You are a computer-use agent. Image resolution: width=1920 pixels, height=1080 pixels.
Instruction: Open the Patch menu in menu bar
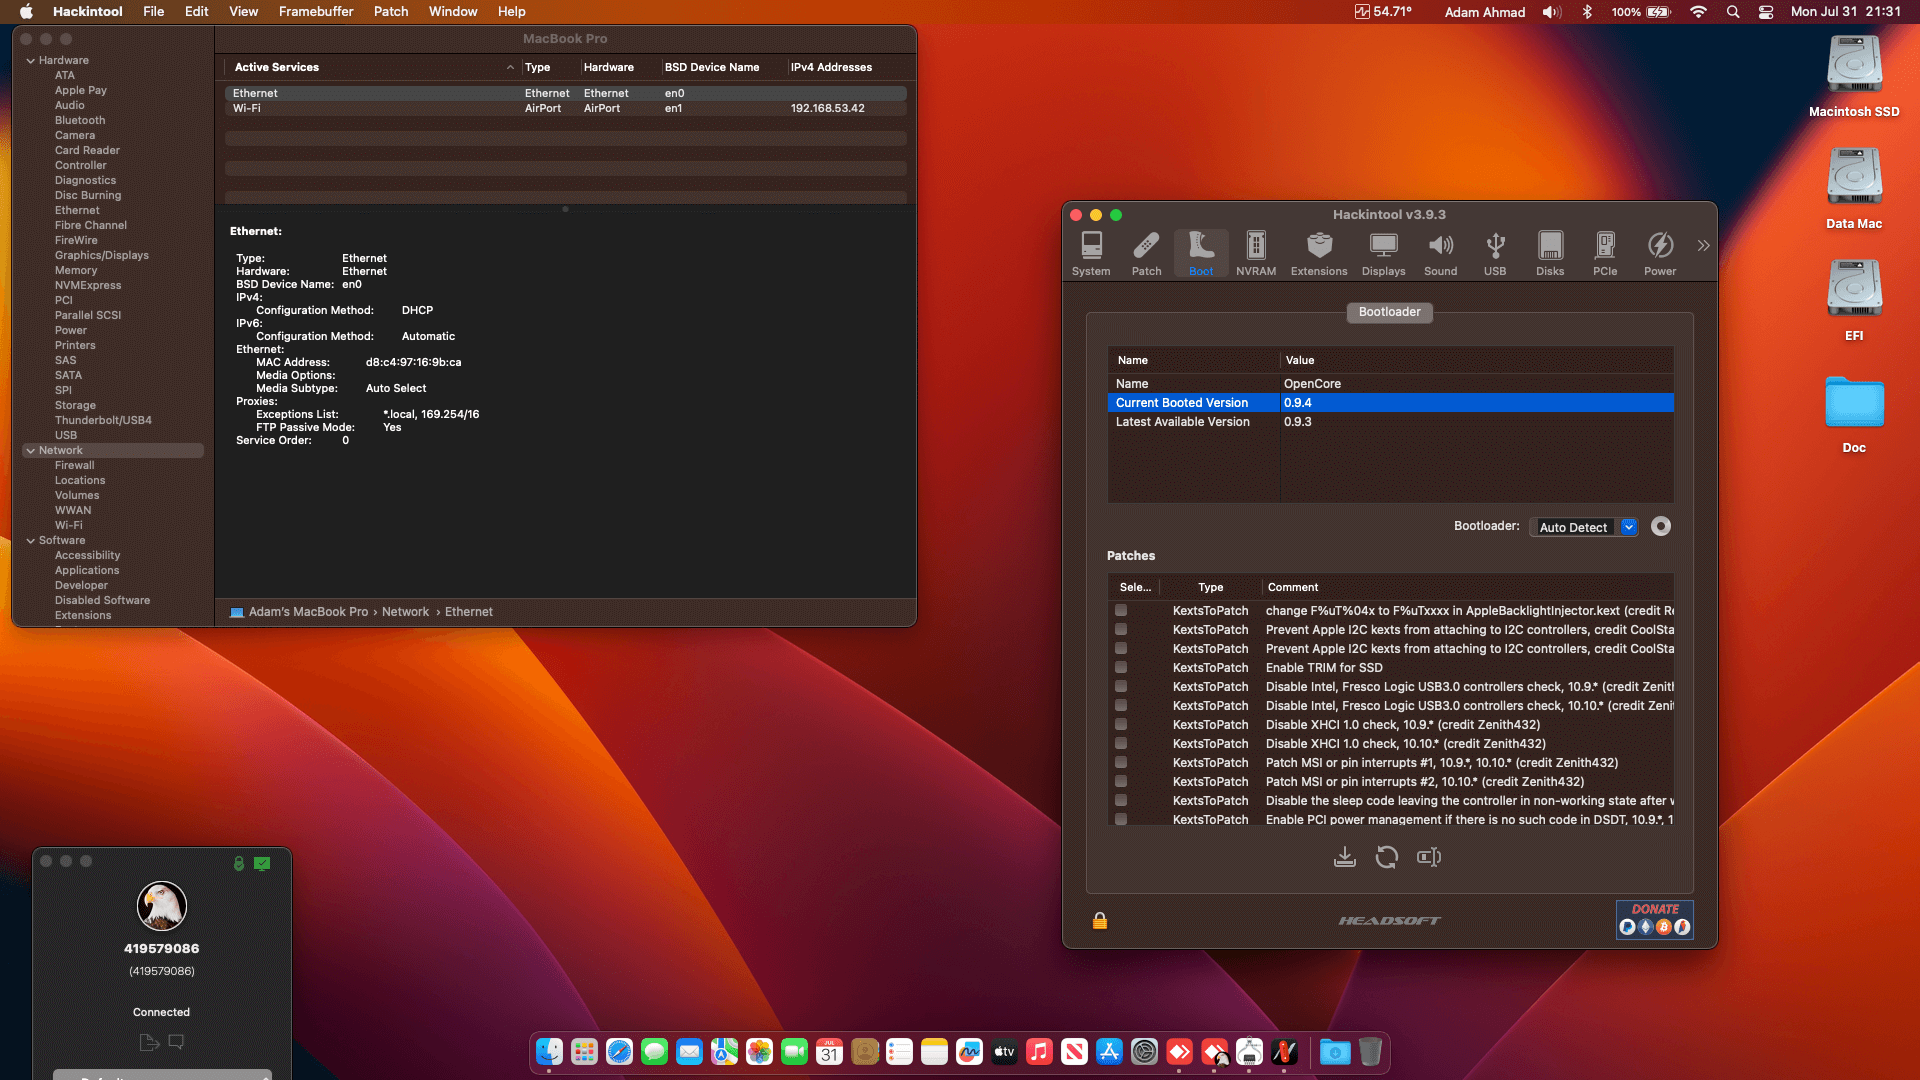tap(390, 12)
